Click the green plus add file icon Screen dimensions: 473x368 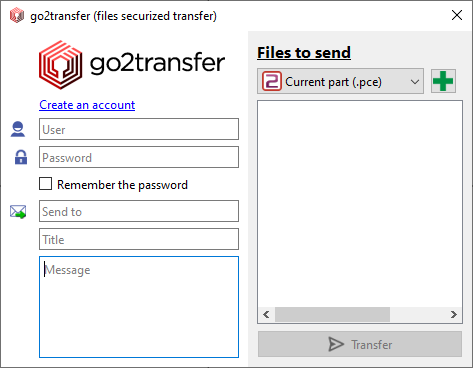coord(443,81)
